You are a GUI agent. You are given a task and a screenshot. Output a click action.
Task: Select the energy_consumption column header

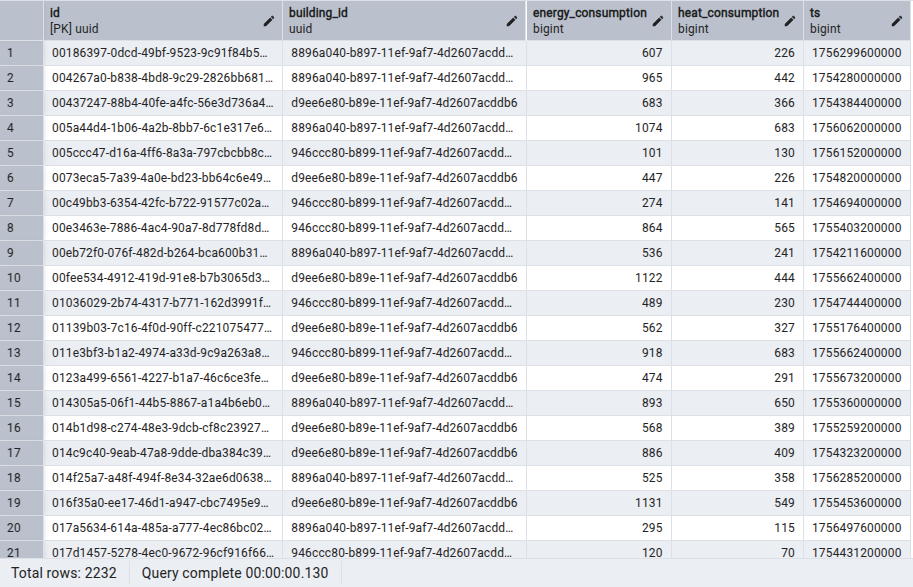[588, 21]
